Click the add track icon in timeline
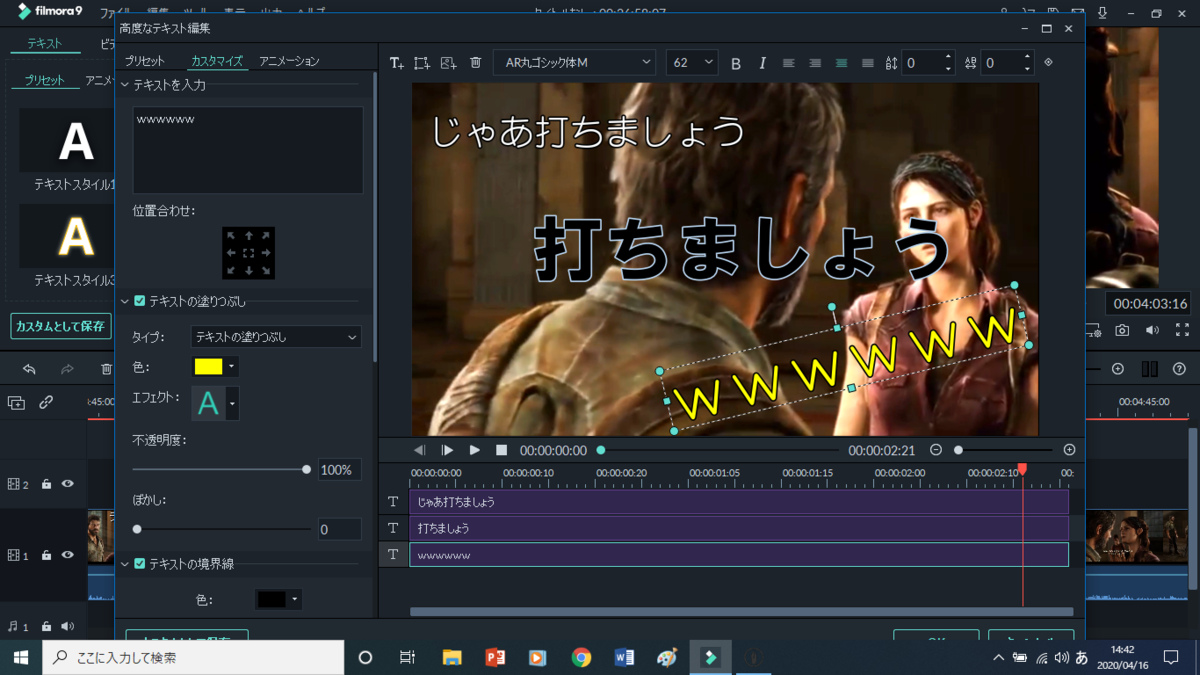Screen dimensions: 1200x675 pos(16,402)
